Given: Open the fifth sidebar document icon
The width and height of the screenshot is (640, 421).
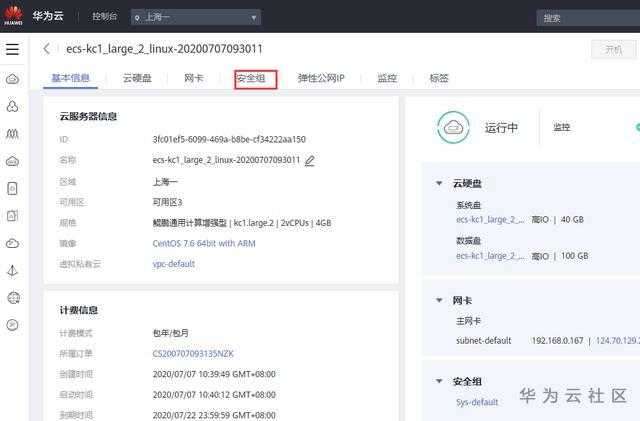Looking at the screenshot, I should (12, 188).
